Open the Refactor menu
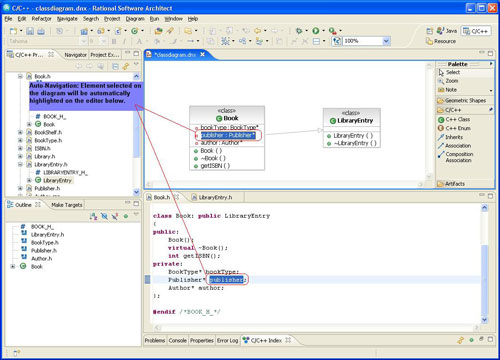The height and width of the screenshot is (360, 500). click(x=41, y=19)
